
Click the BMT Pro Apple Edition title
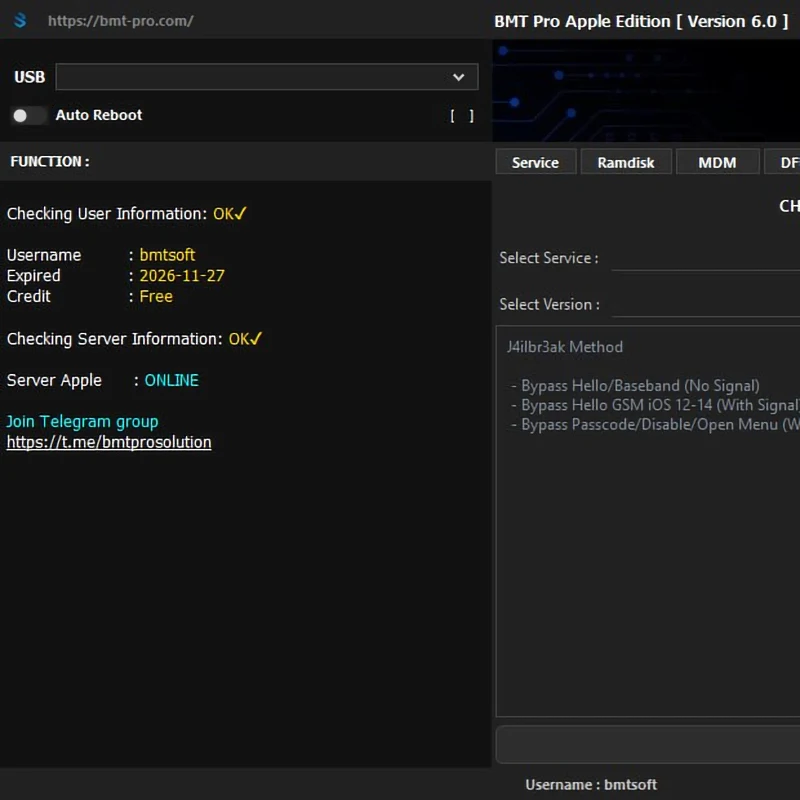tap(641, 21)
